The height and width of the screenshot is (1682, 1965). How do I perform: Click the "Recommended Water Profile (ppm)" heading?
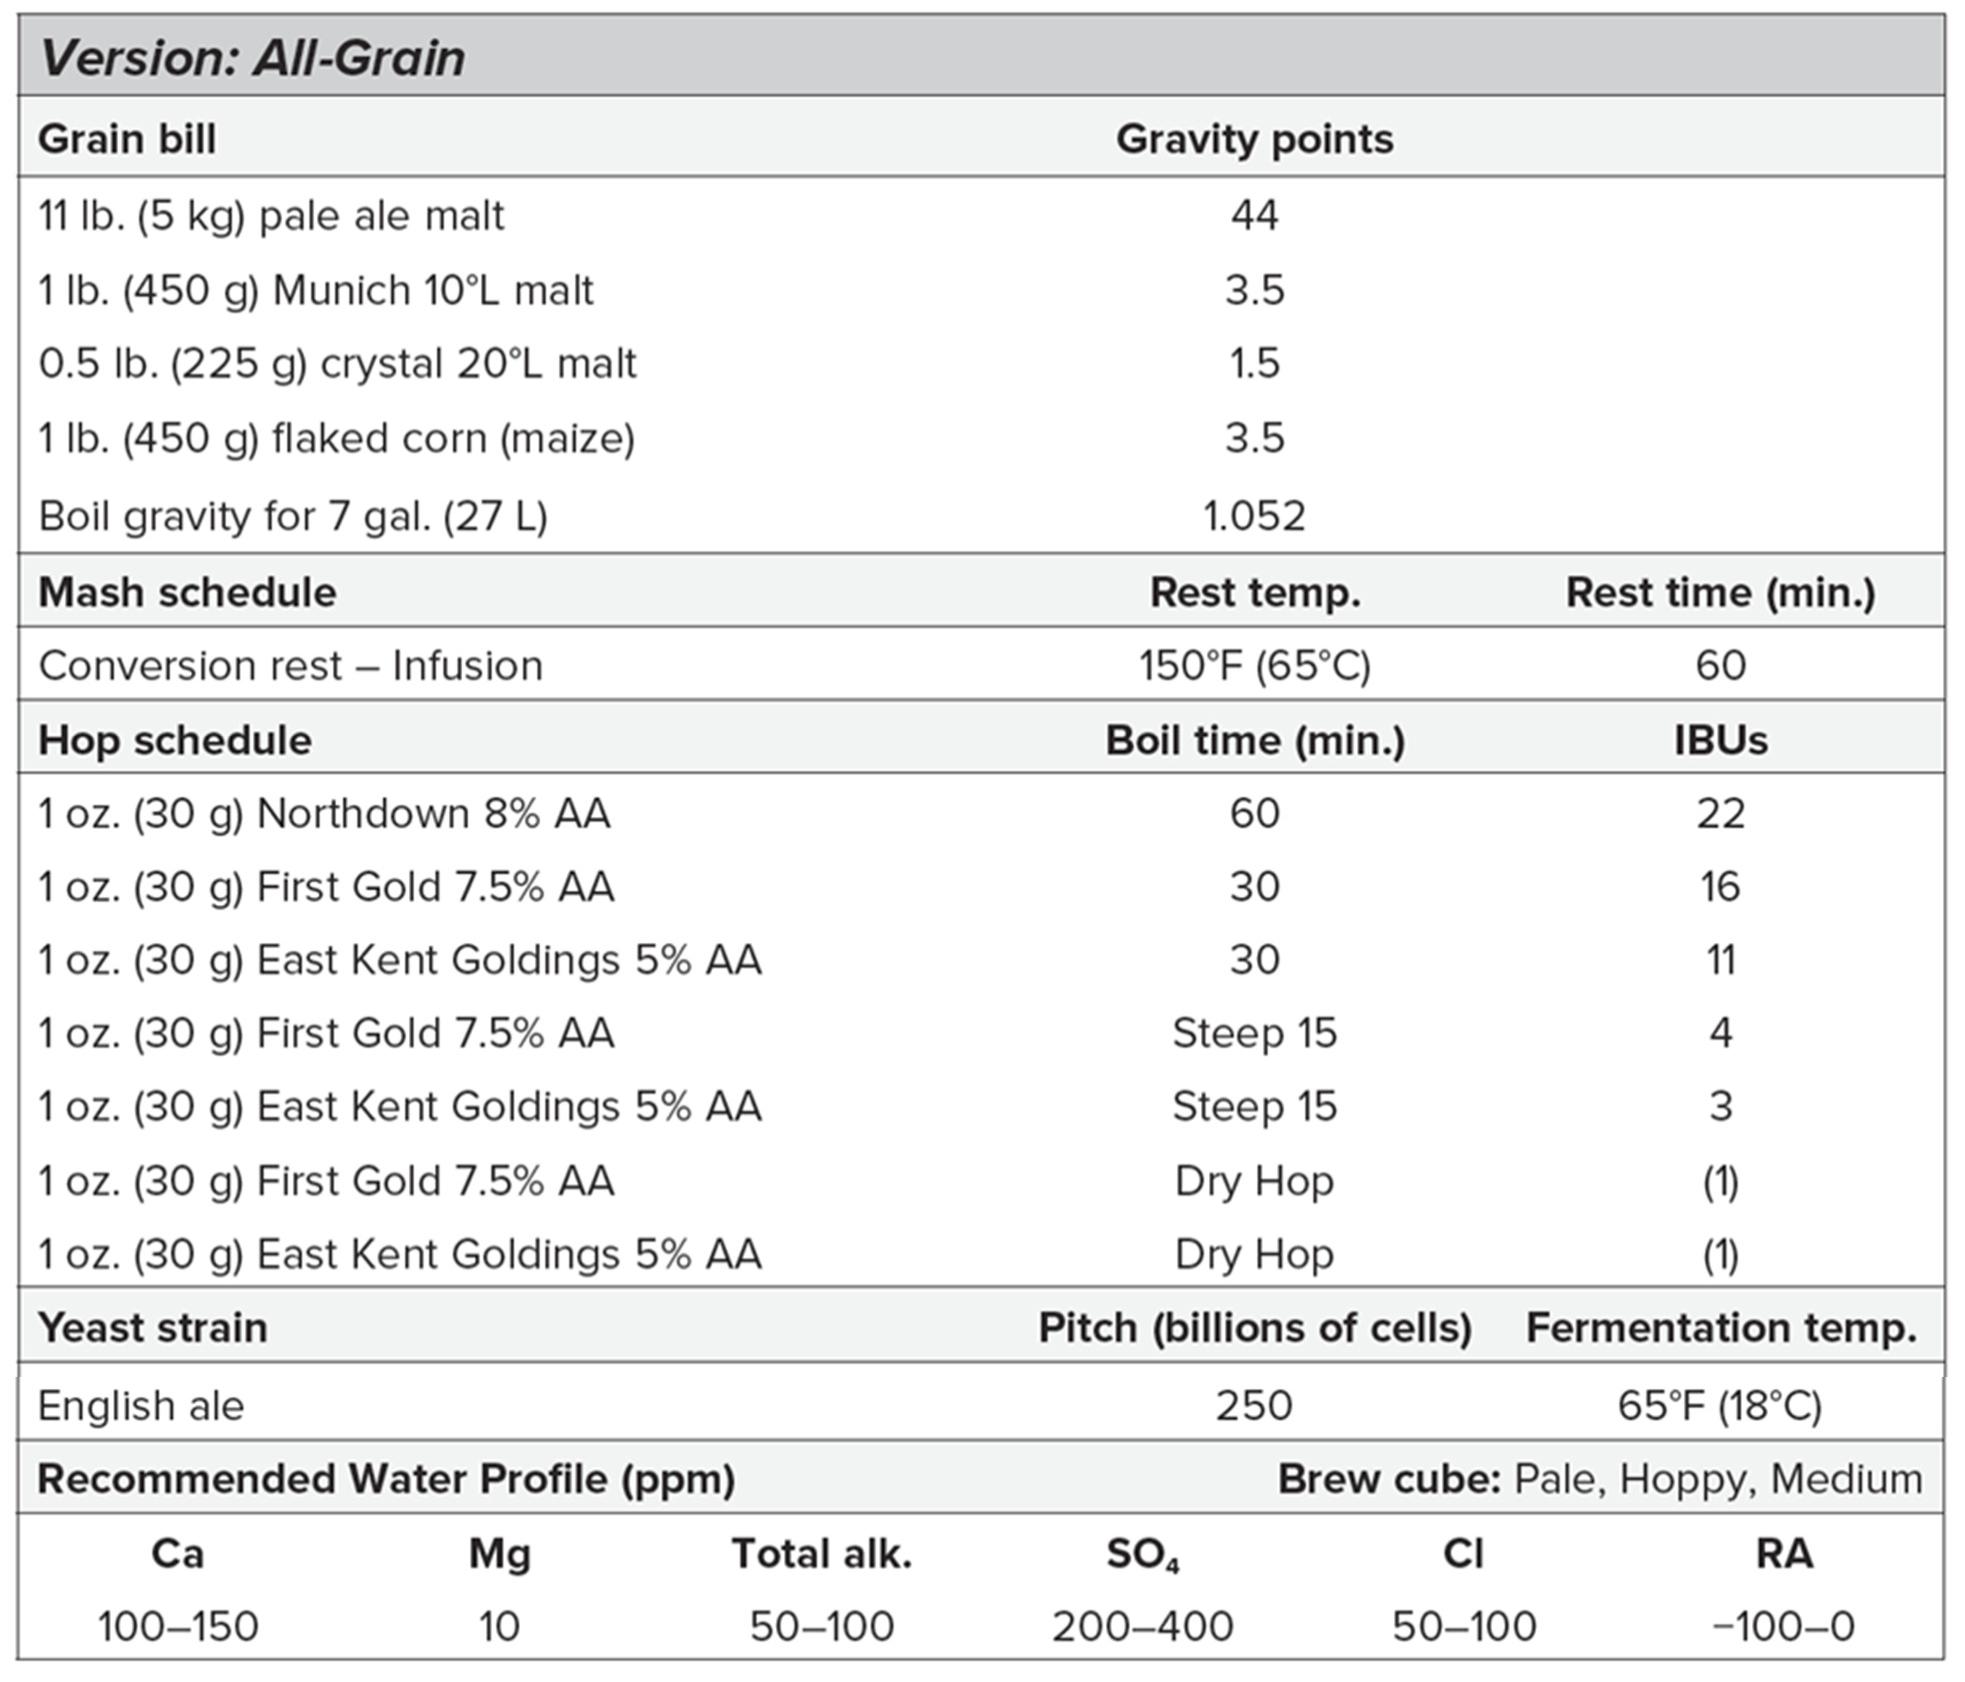(386, 1479)
